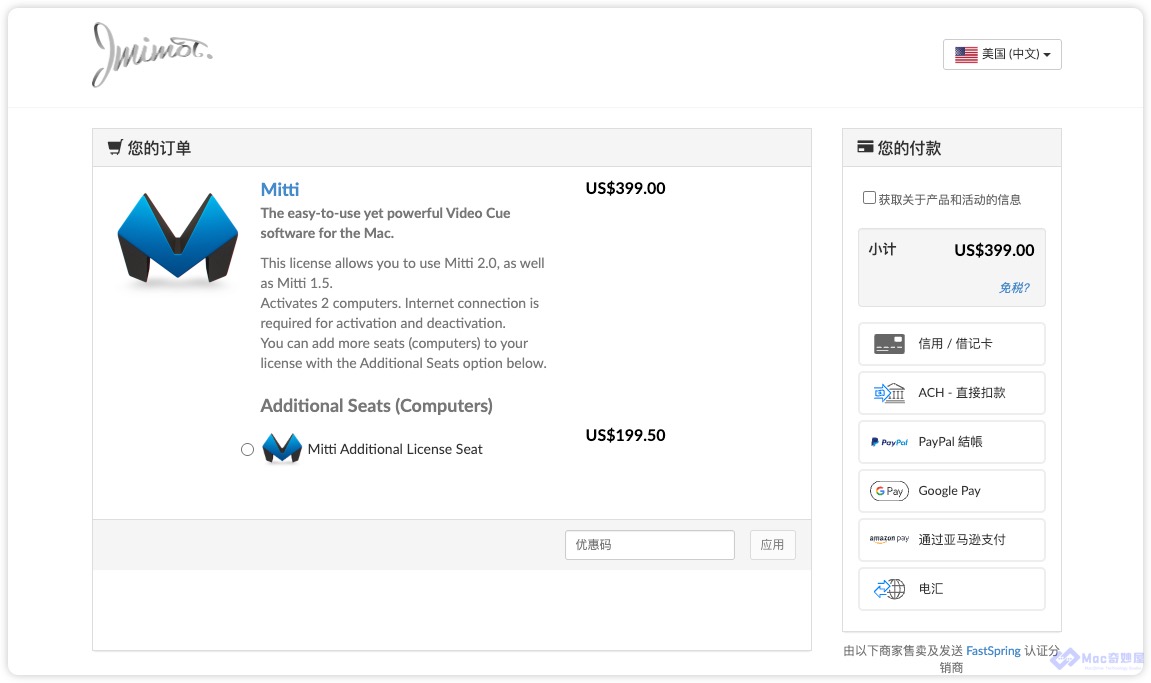
Task: Click the US flag icon
Action: (x=966, y=54)
